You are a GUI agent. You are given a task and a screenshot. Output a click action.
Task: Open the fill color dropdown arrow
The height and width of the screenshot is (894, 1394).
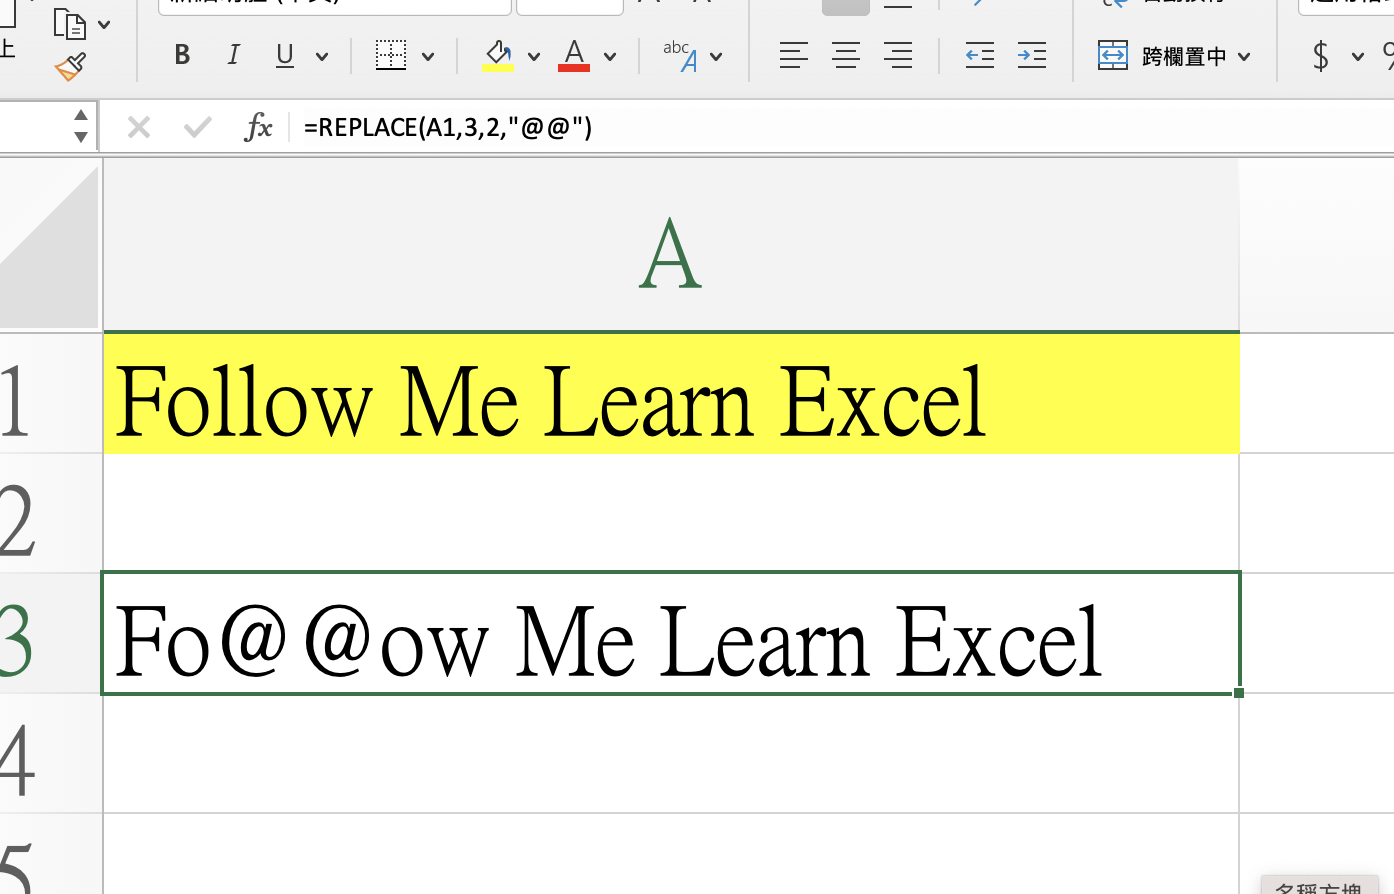(534, 57)
